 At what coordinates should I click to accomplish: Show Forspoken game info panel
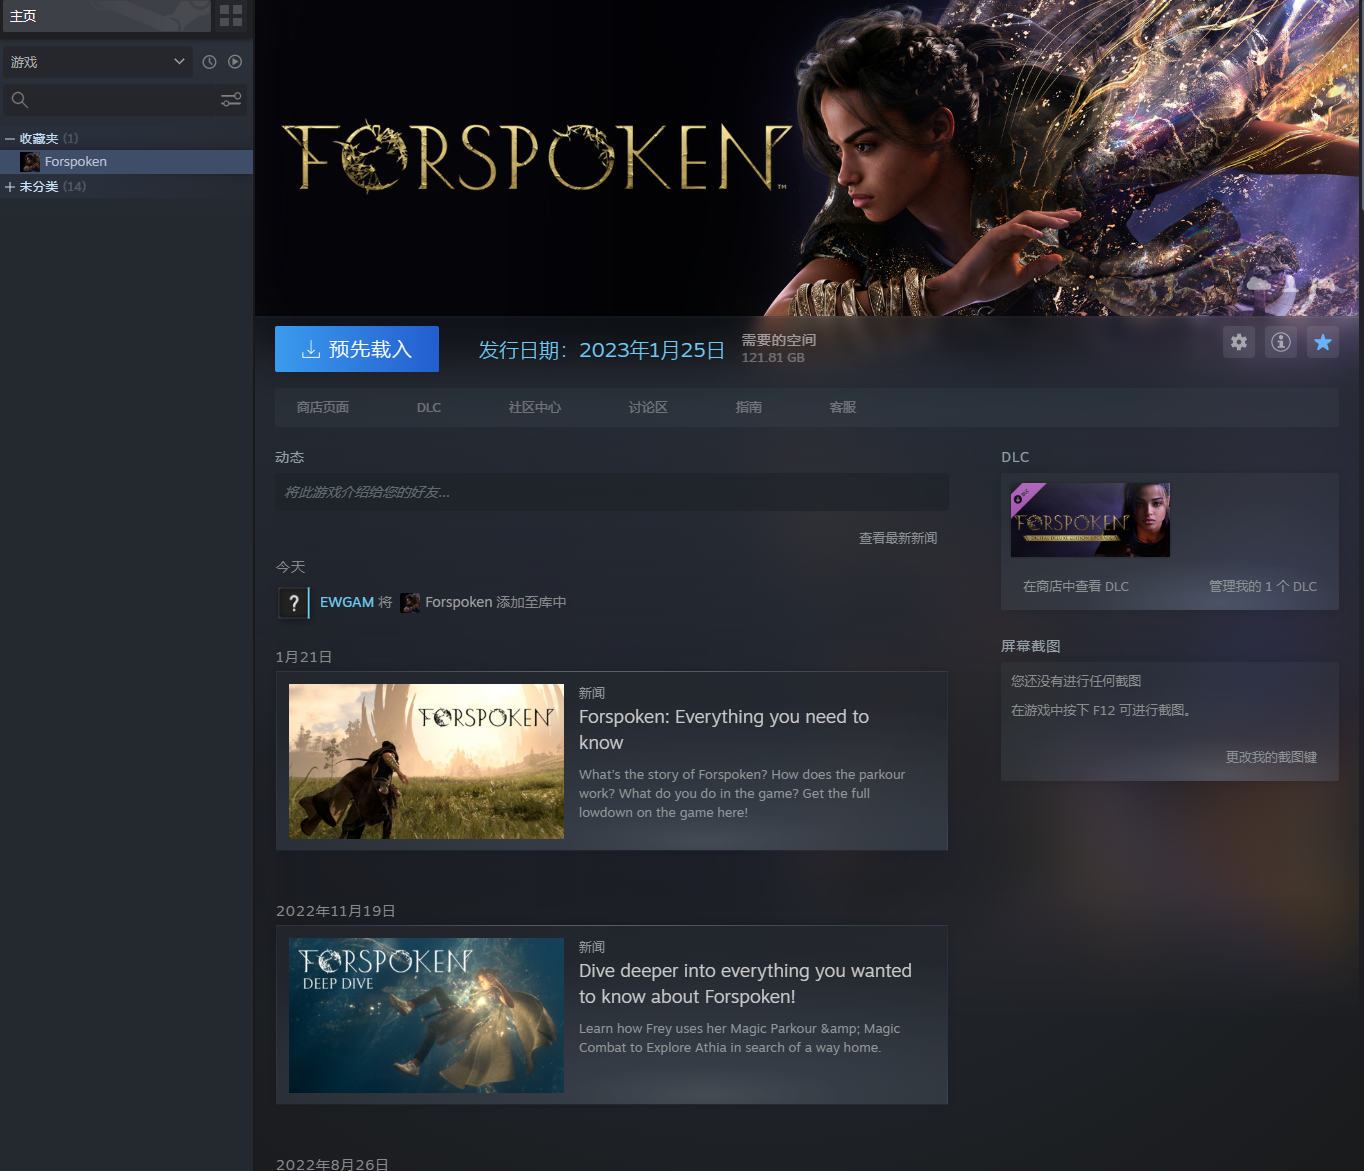coord(1281,342)
